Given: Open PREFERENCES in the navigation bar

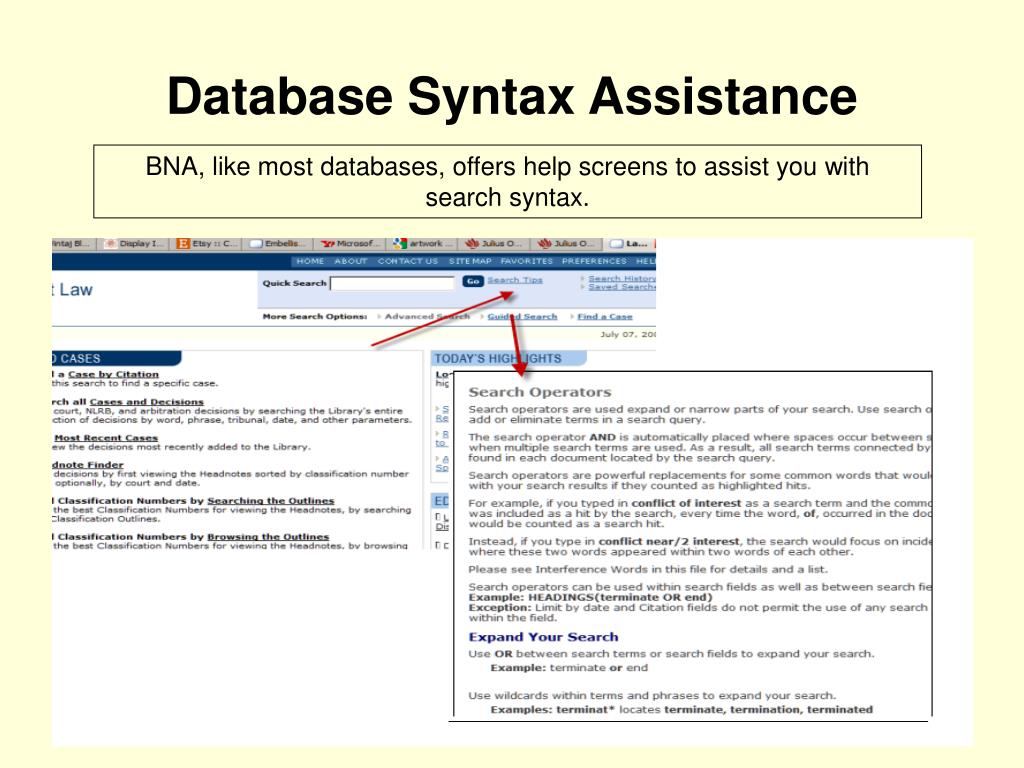Looking at the screenshot, I should pyautogui.click(x=594, y=261).
